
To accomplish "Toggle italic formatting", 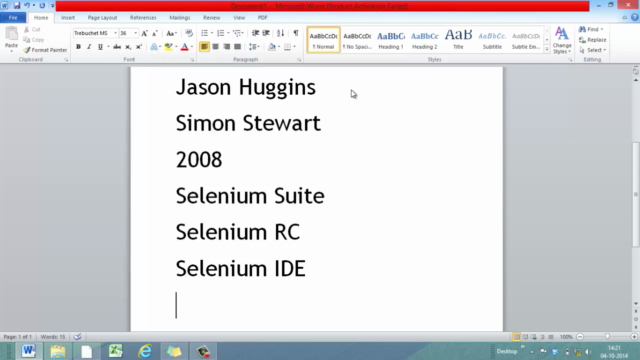I will click(89, 47).
